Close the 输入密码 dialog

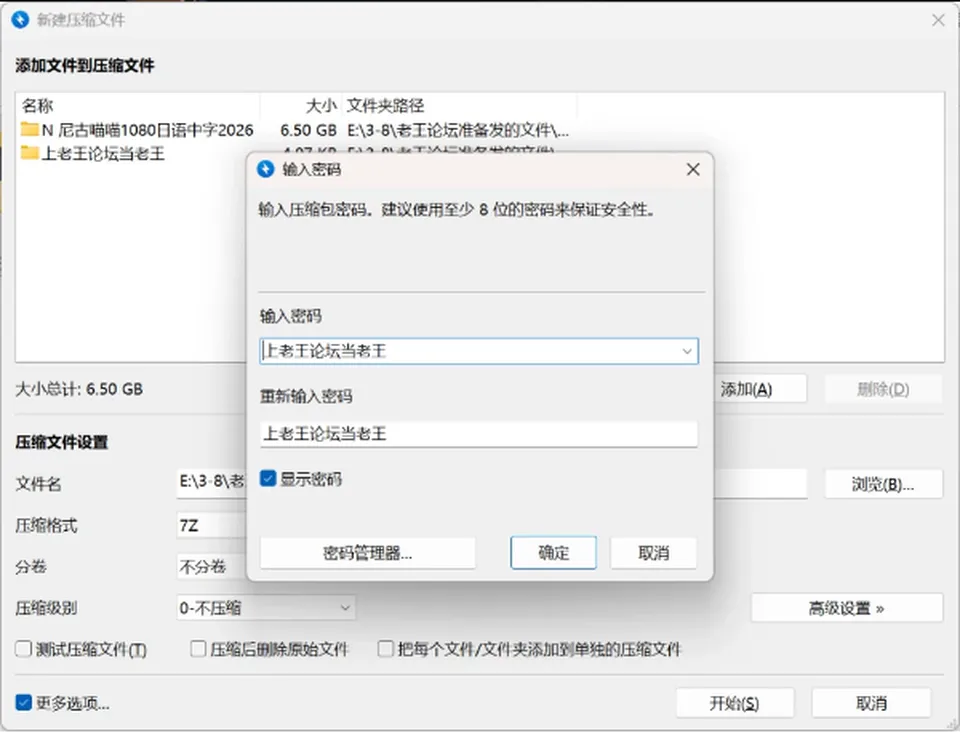coord(693,169)
